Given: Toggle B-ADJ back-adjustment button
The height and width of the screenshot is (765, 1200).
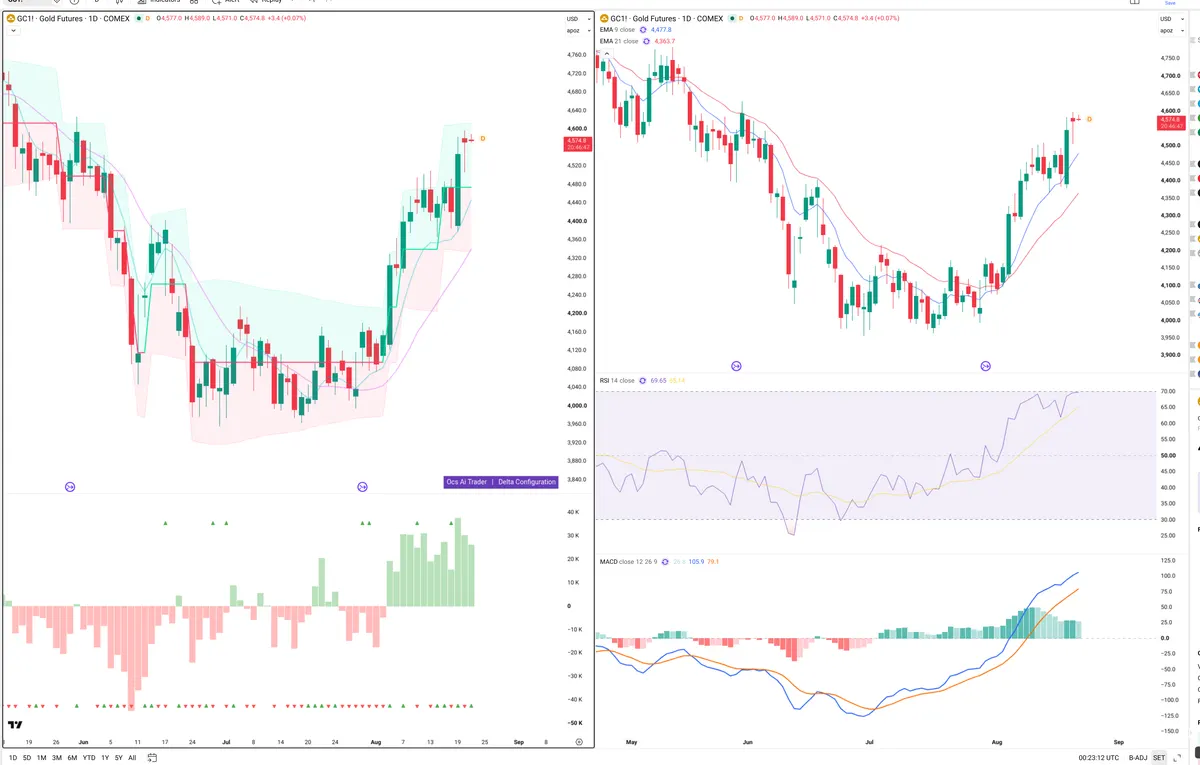Looking at the screenshot, I should (1138, 758).
